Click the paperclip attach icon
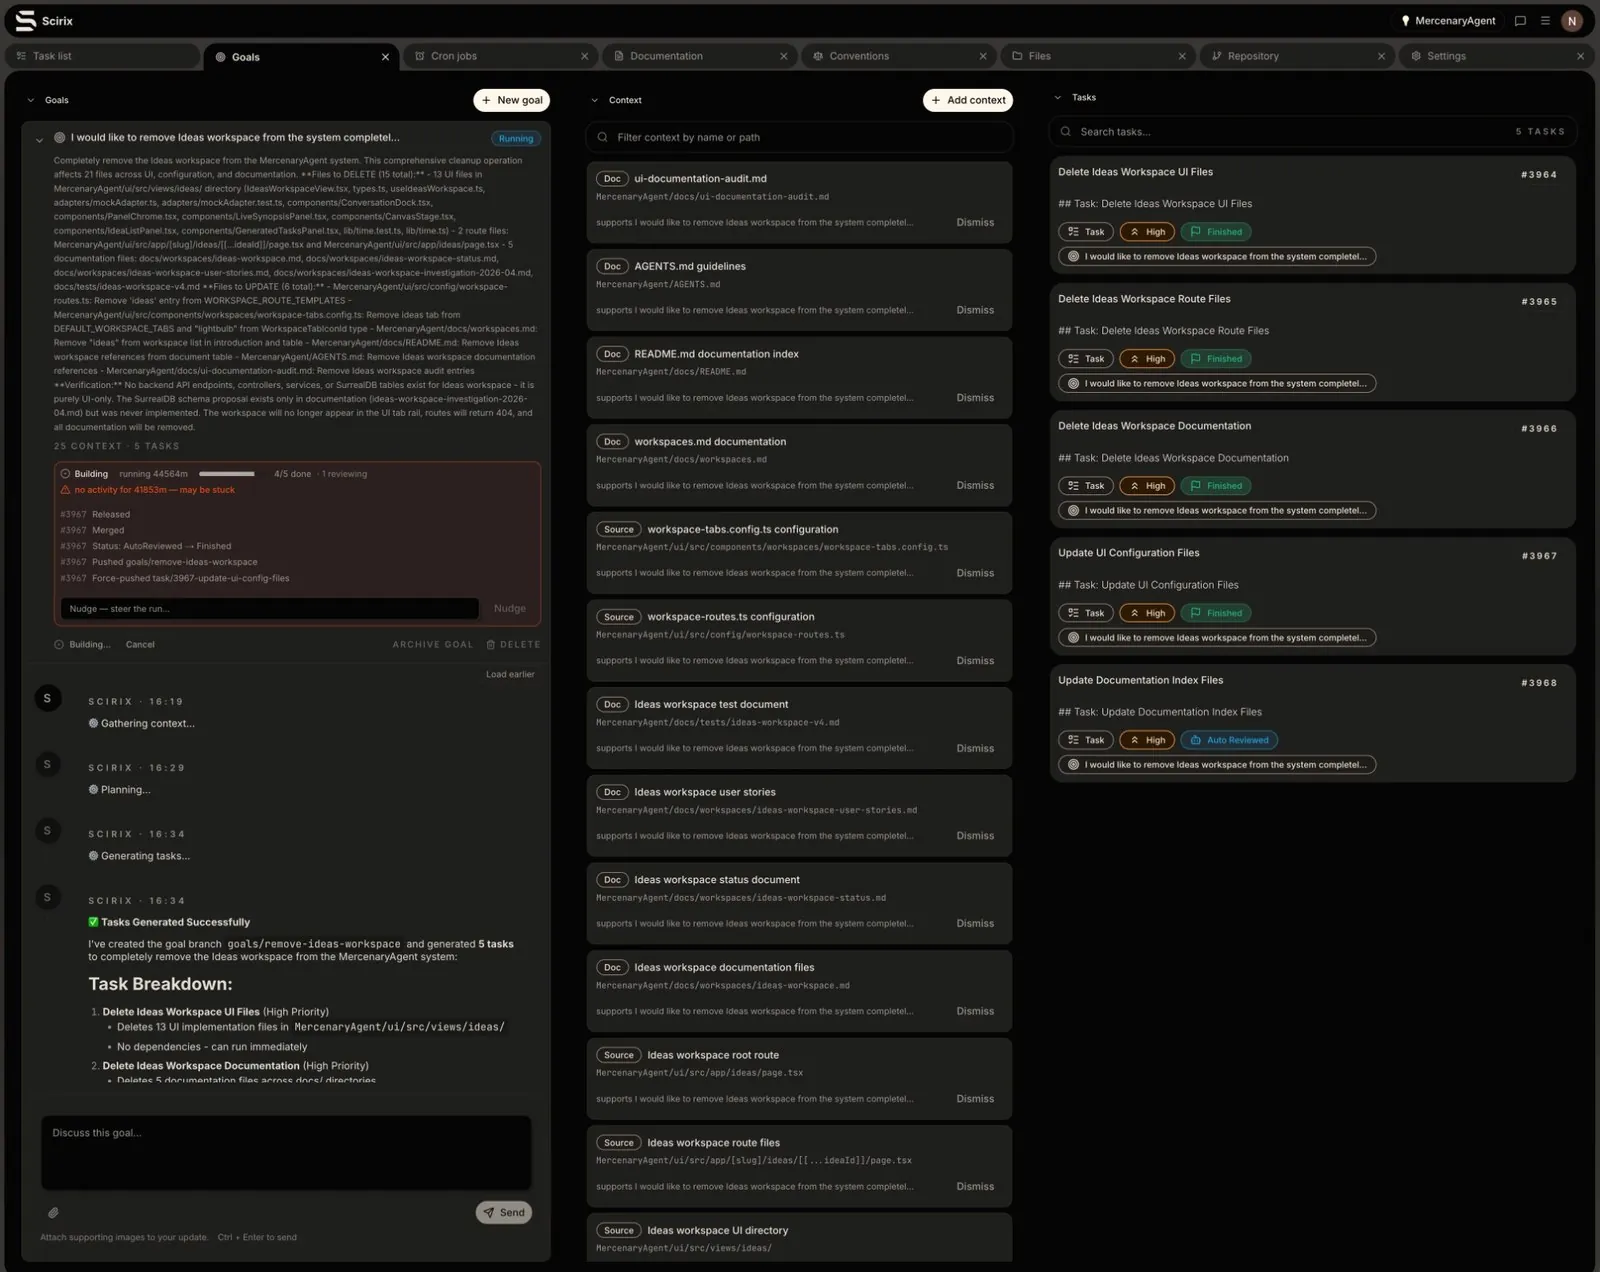 coord(53,1213)
